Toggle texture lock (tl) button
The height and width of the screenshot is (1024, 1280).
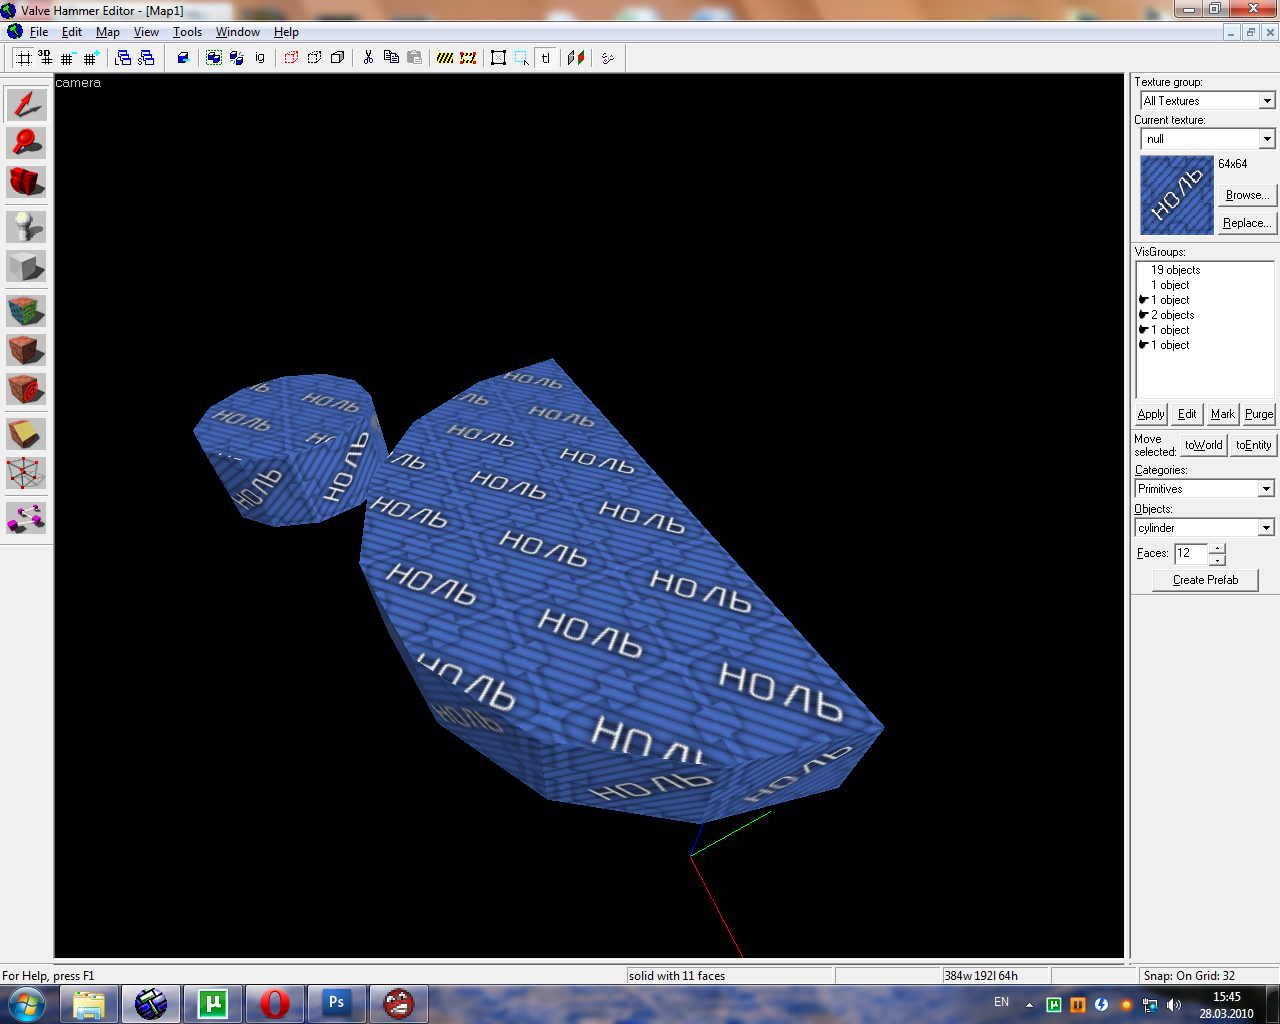point(545,58)
